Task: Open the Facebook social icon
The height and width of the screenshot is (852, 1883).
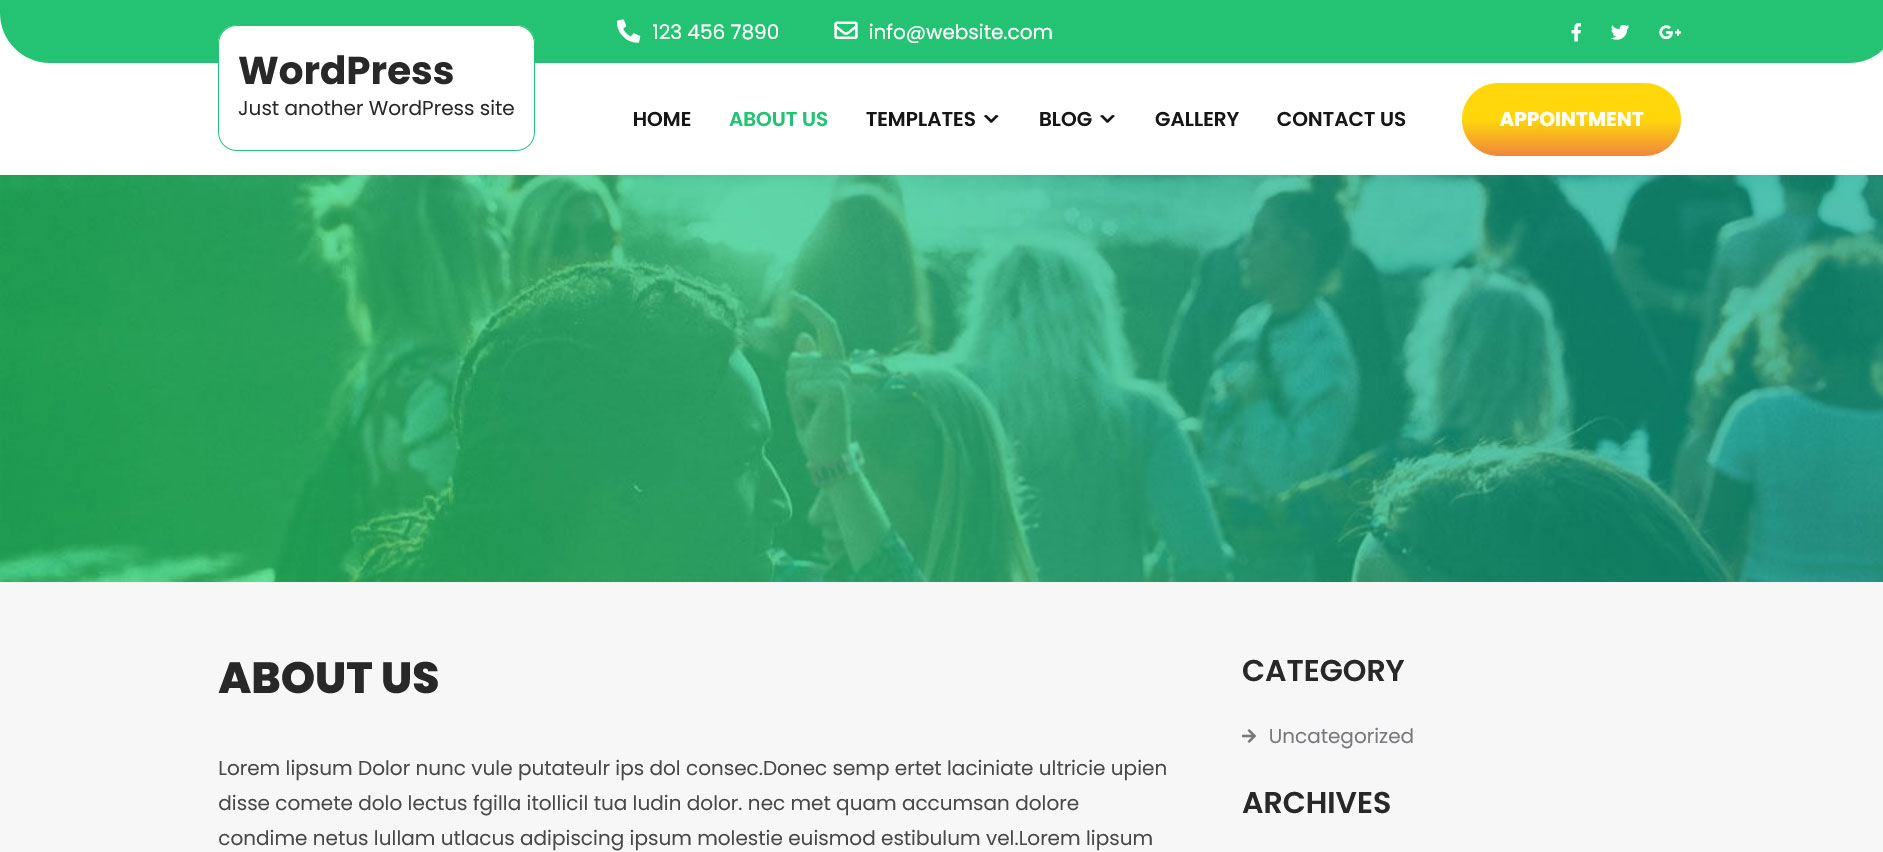Action: point(1576,32)
